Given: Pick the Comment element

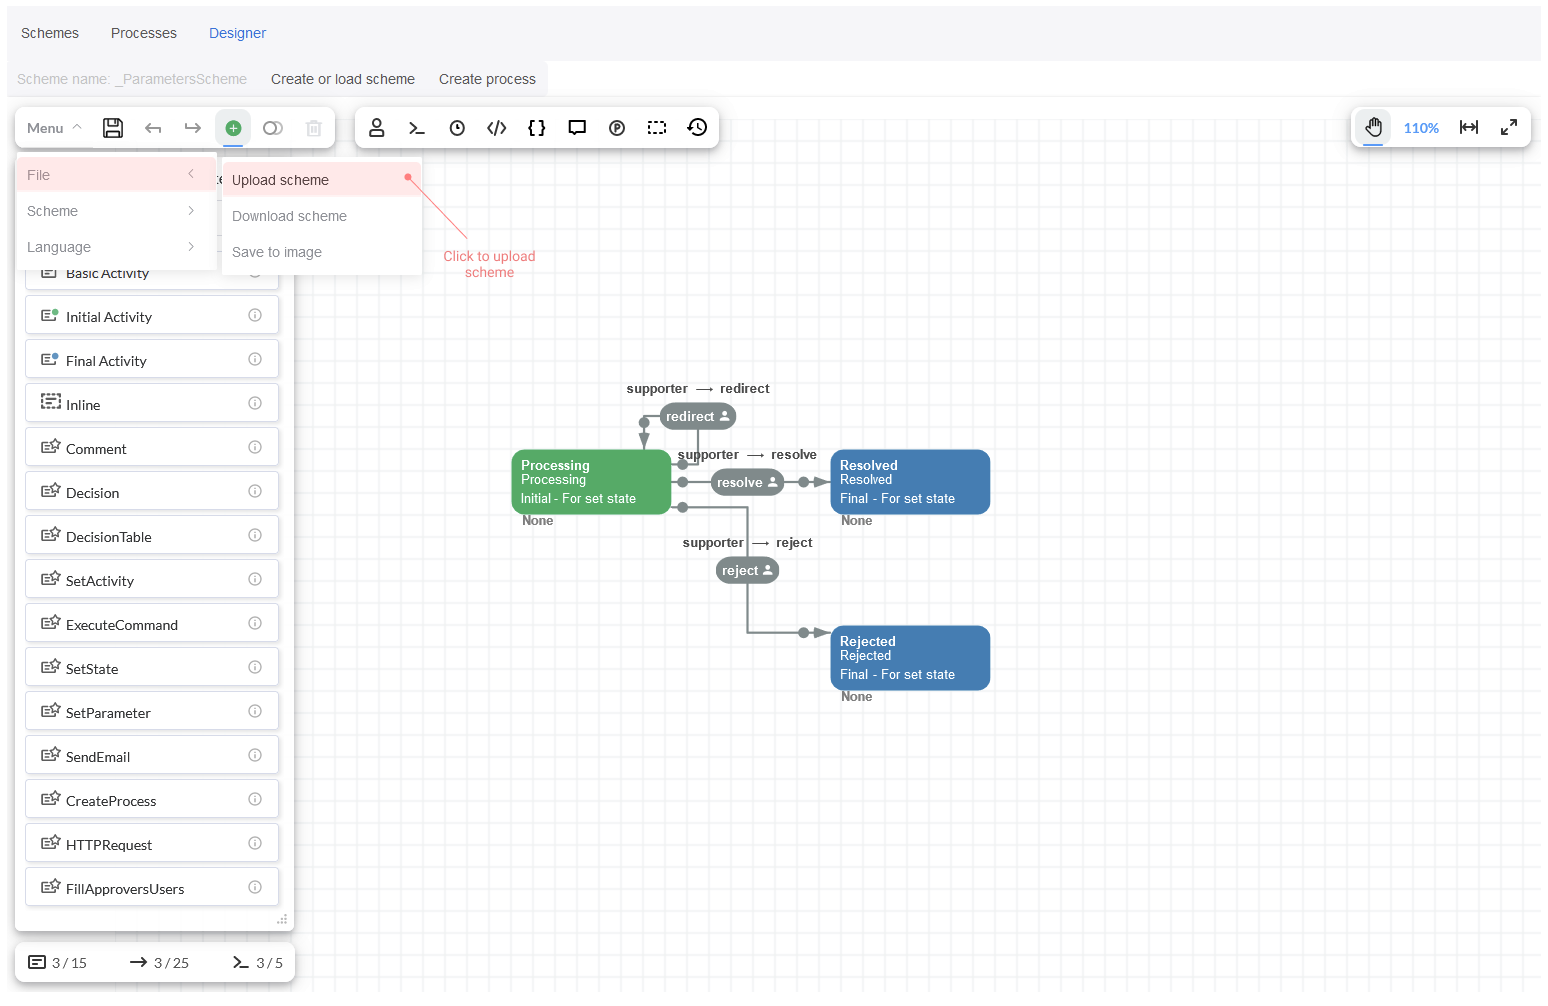Looking at the screenshot, I should click(152, 448).
